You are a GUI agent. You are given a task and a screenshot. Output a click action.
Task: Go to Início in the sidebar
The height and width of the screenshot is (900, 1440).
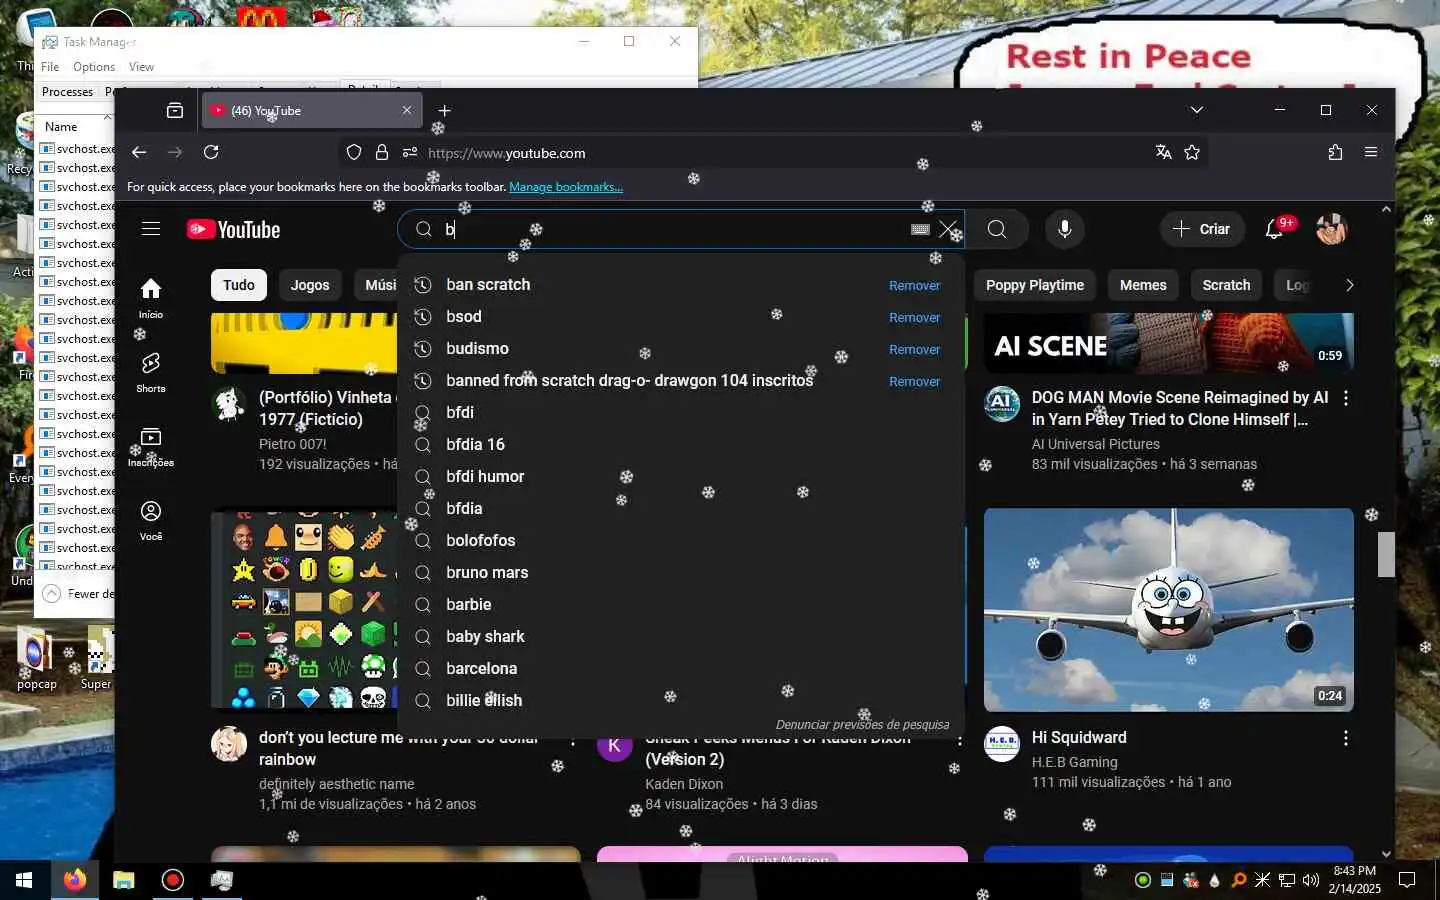(x=151, y=298)
